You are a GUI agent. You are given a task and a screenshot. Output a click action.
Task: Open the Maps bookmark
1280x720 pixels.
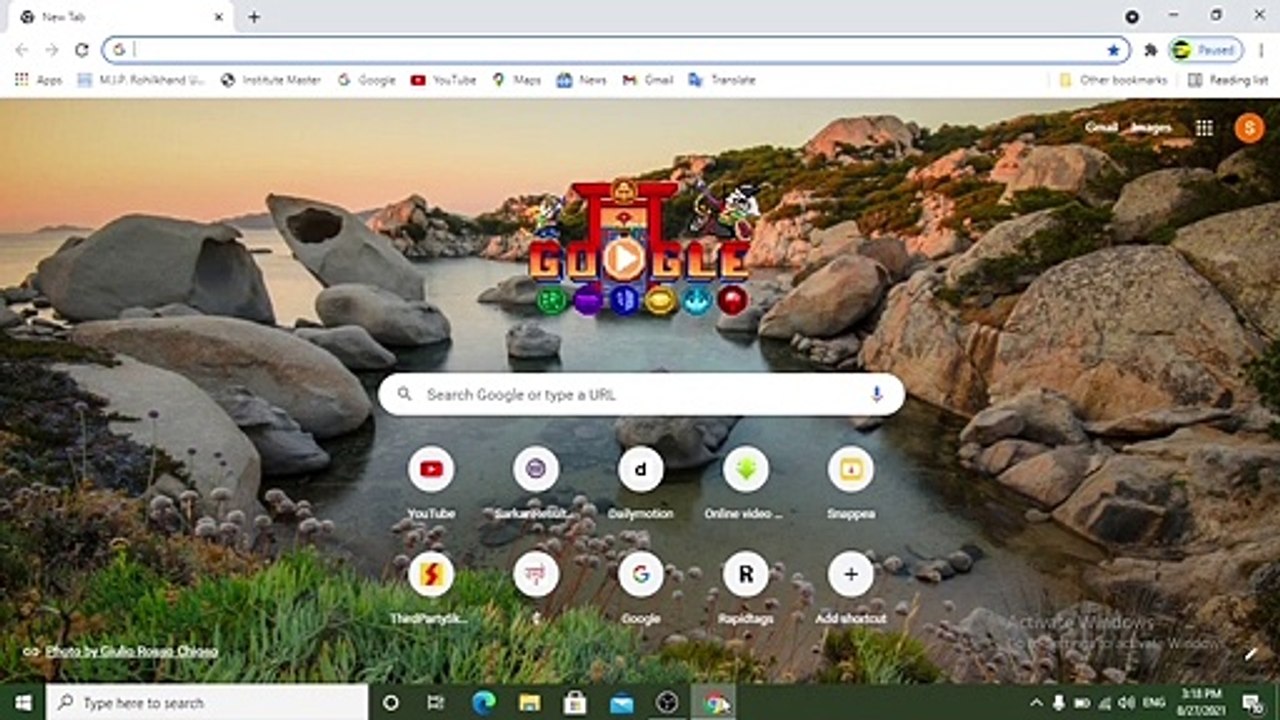click(517, 80)
